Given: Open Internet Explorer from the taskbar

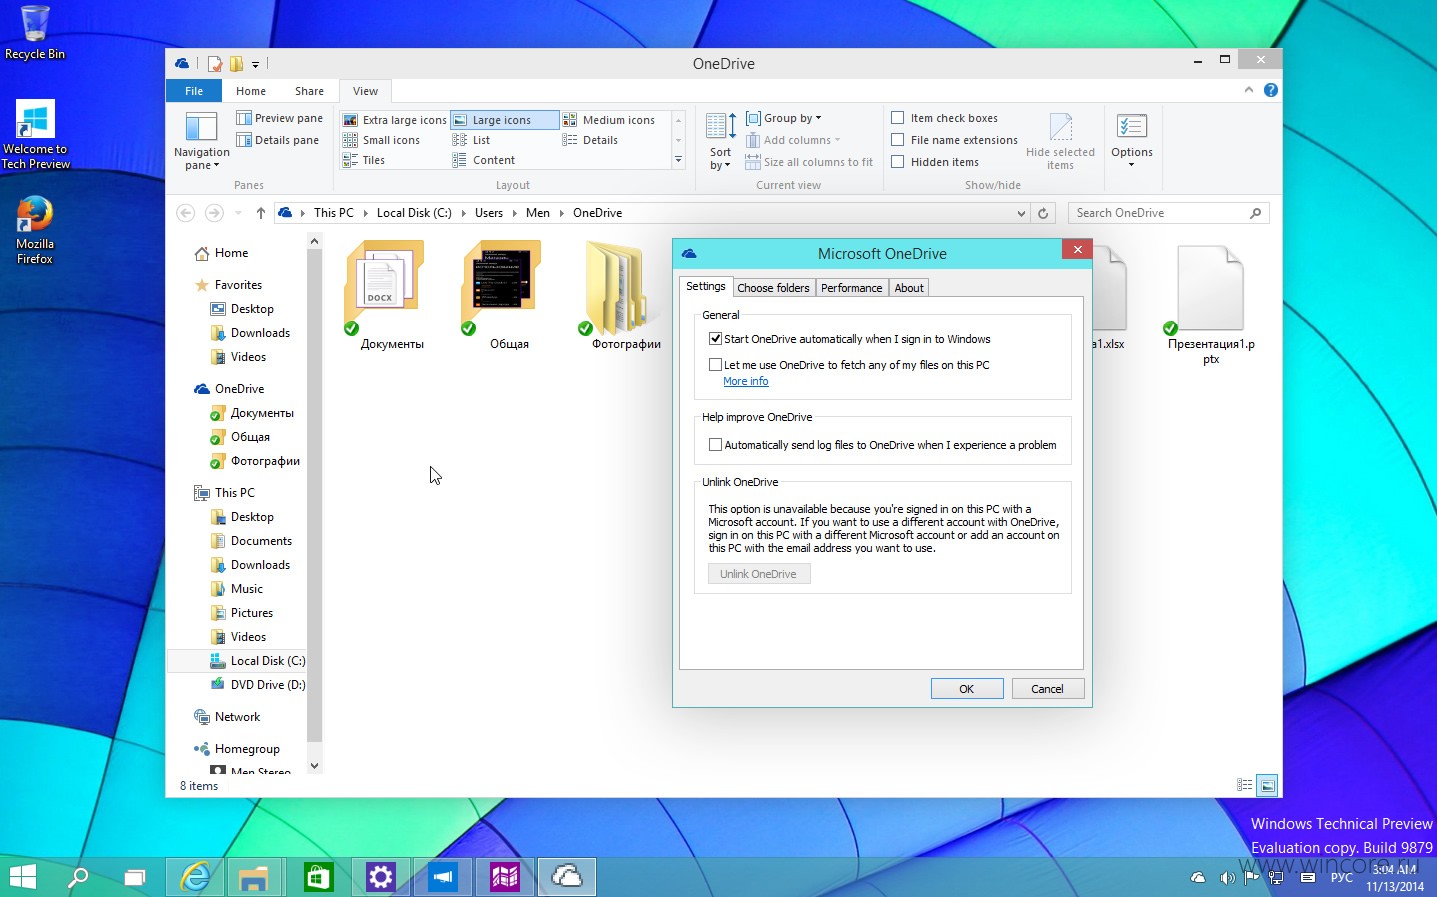Looking at the screenshot, I should pyautogui.click(x=195, y=877).
